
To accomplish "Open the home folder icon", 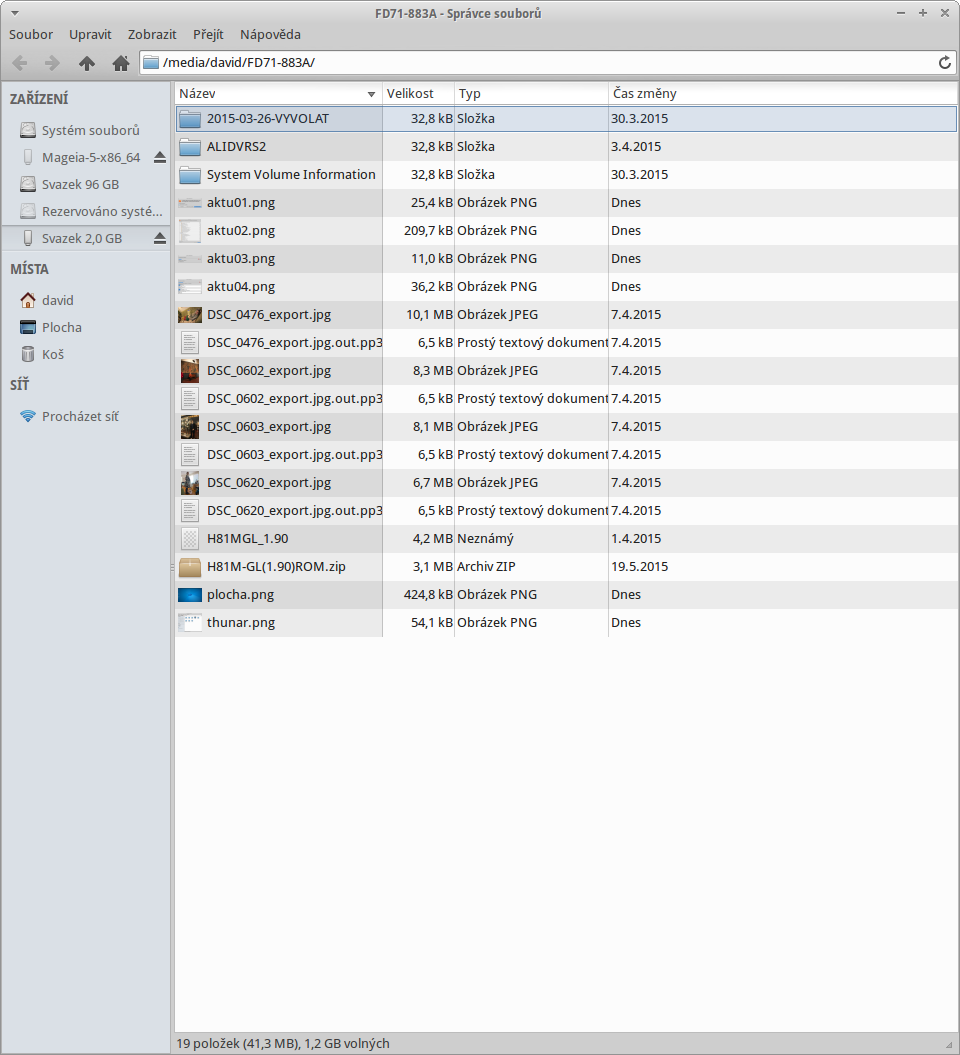I will tap(121, 63).
